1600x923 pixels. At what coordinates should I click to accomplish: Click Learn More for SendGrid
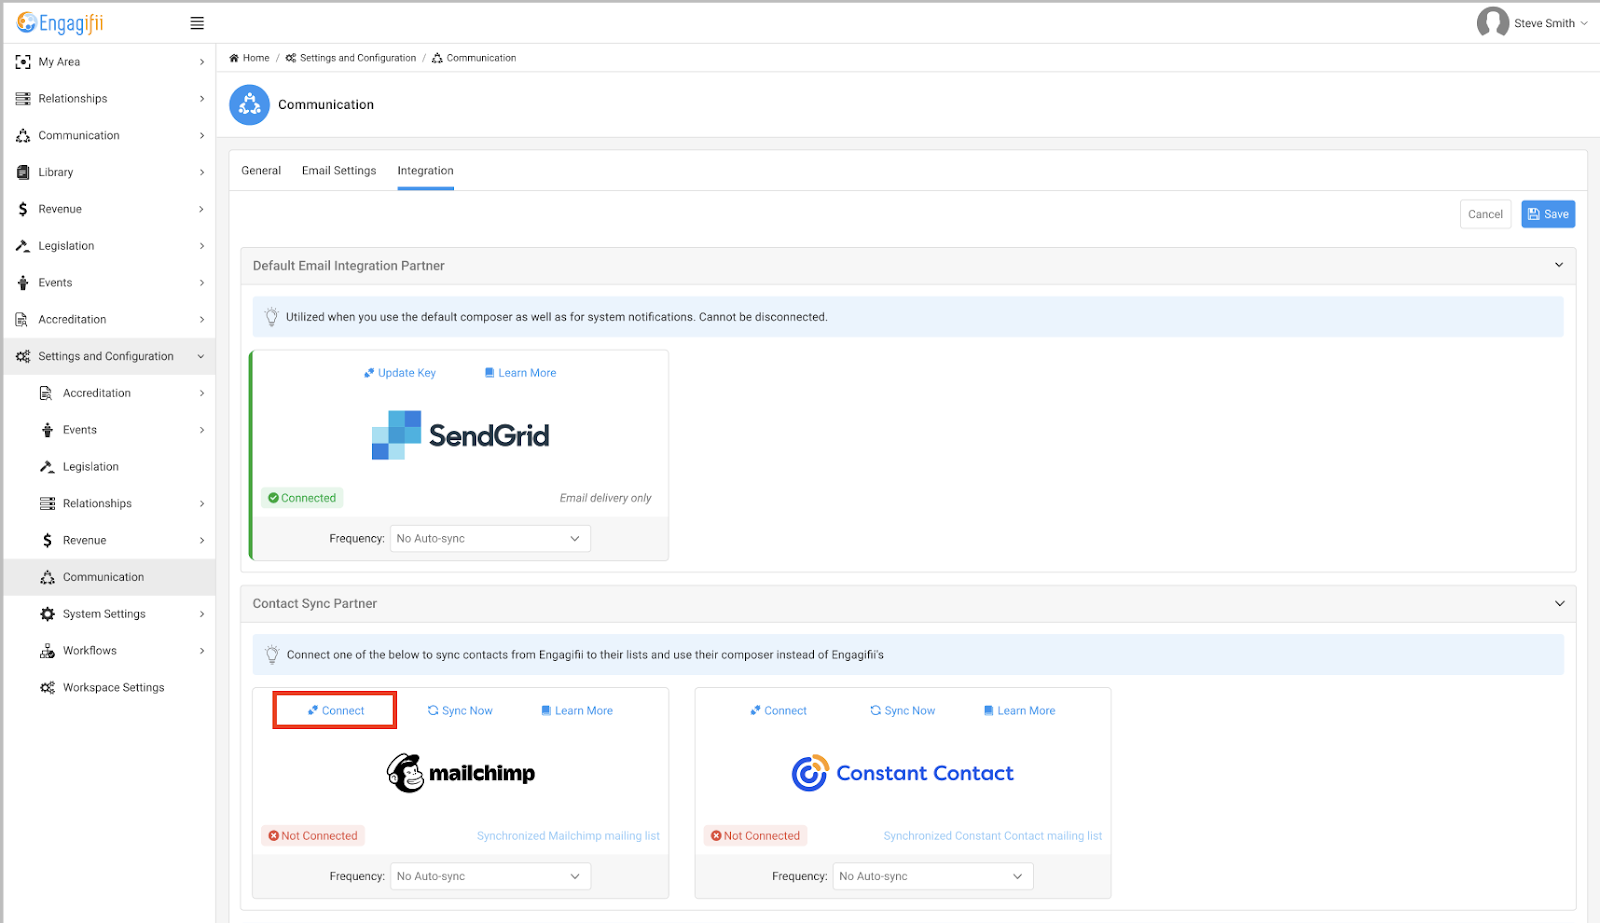(x=520, y=373)
